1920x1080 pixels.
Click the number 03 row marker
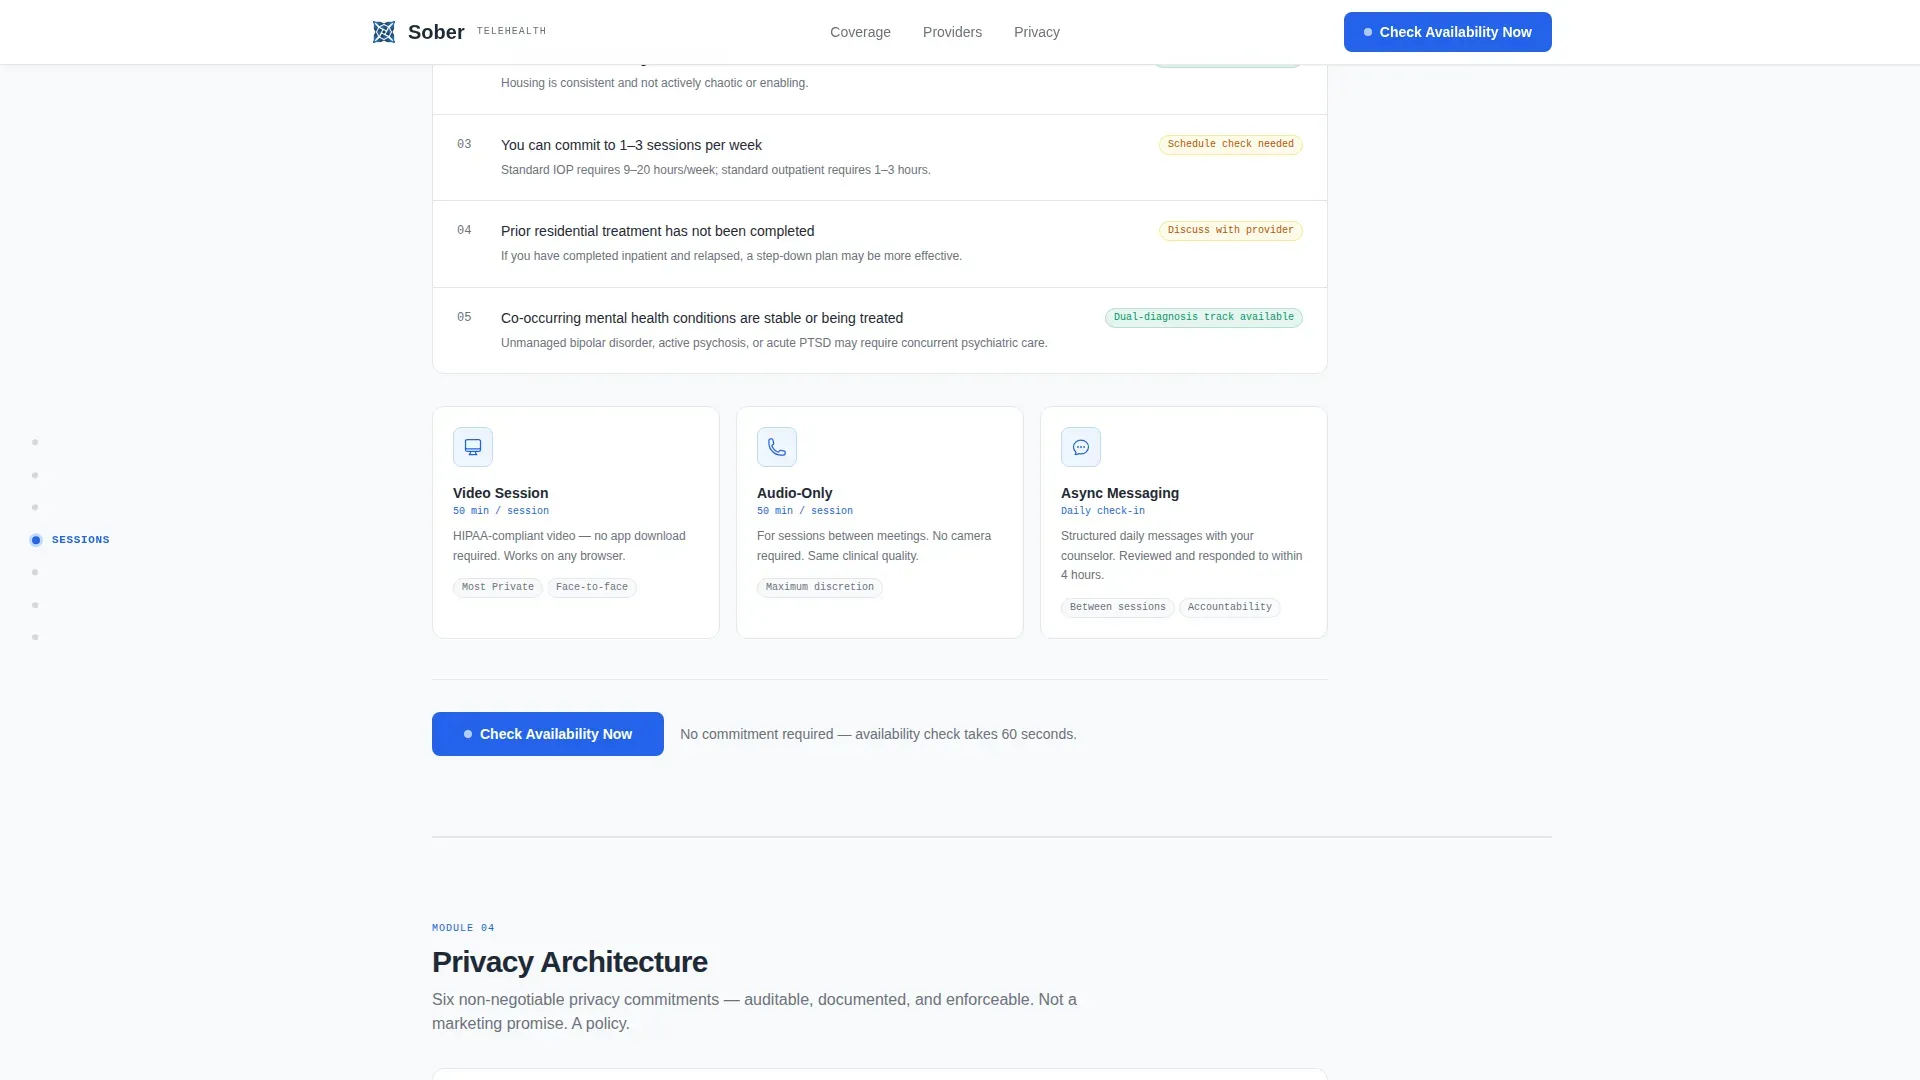(464, 144)
